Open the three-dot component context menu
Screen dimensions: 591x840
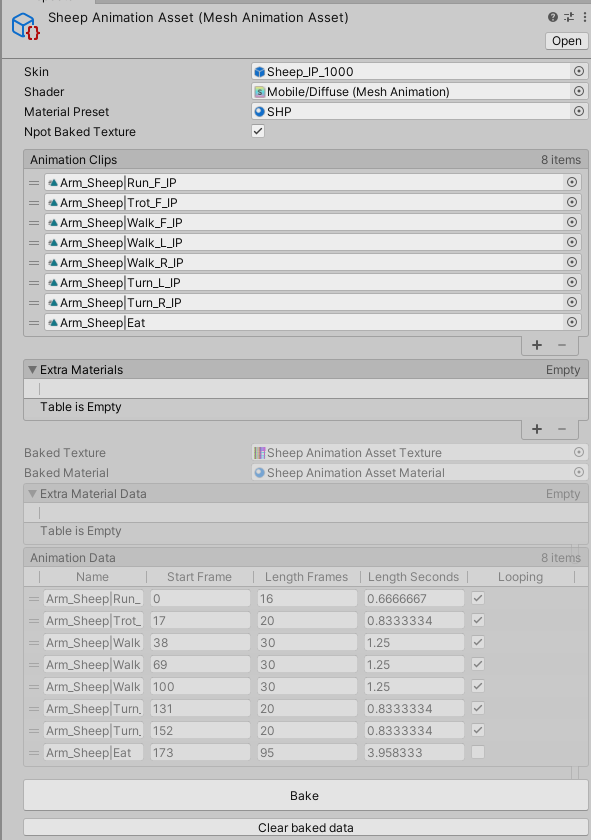(x=584, y=17)
